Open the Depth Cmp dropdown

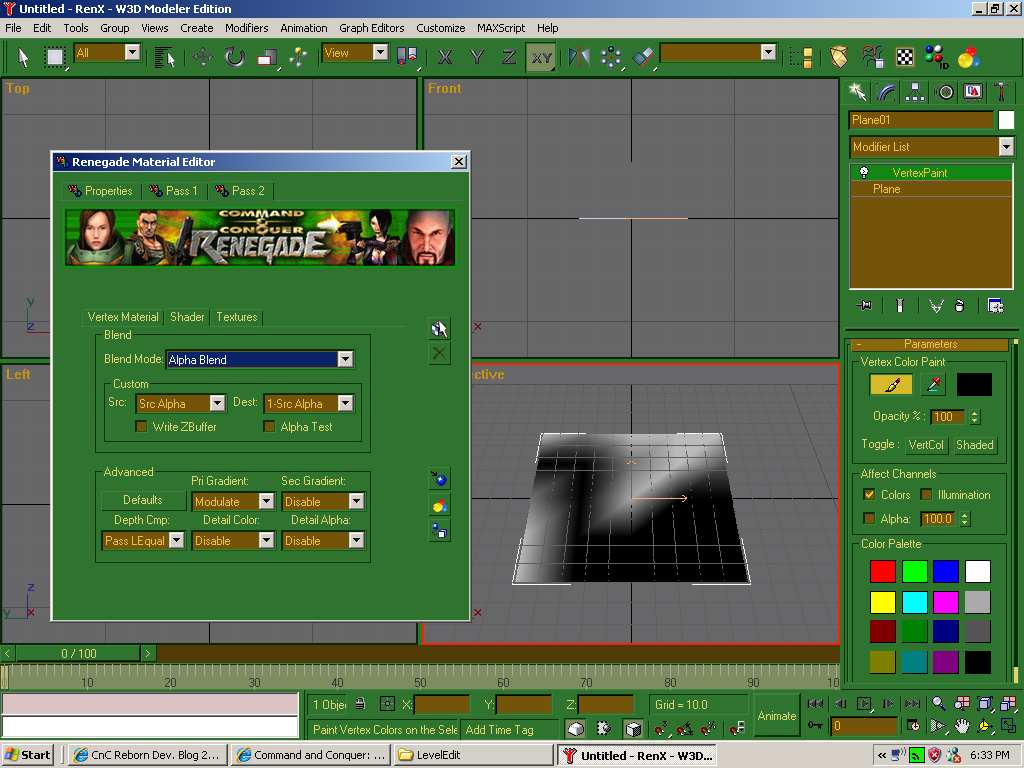click(176, 541)
